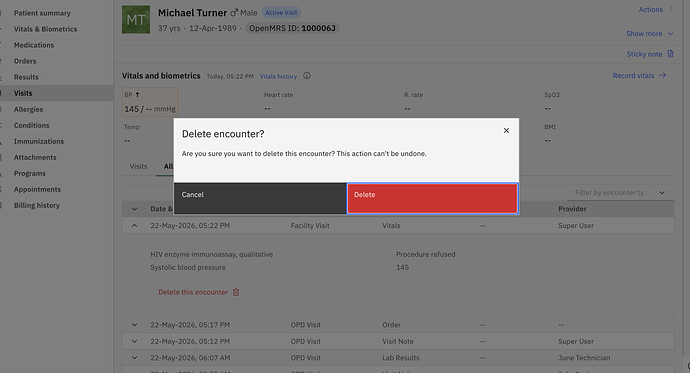
Task: Open the Actions overflow menu icon
Action: coord(671,10)
